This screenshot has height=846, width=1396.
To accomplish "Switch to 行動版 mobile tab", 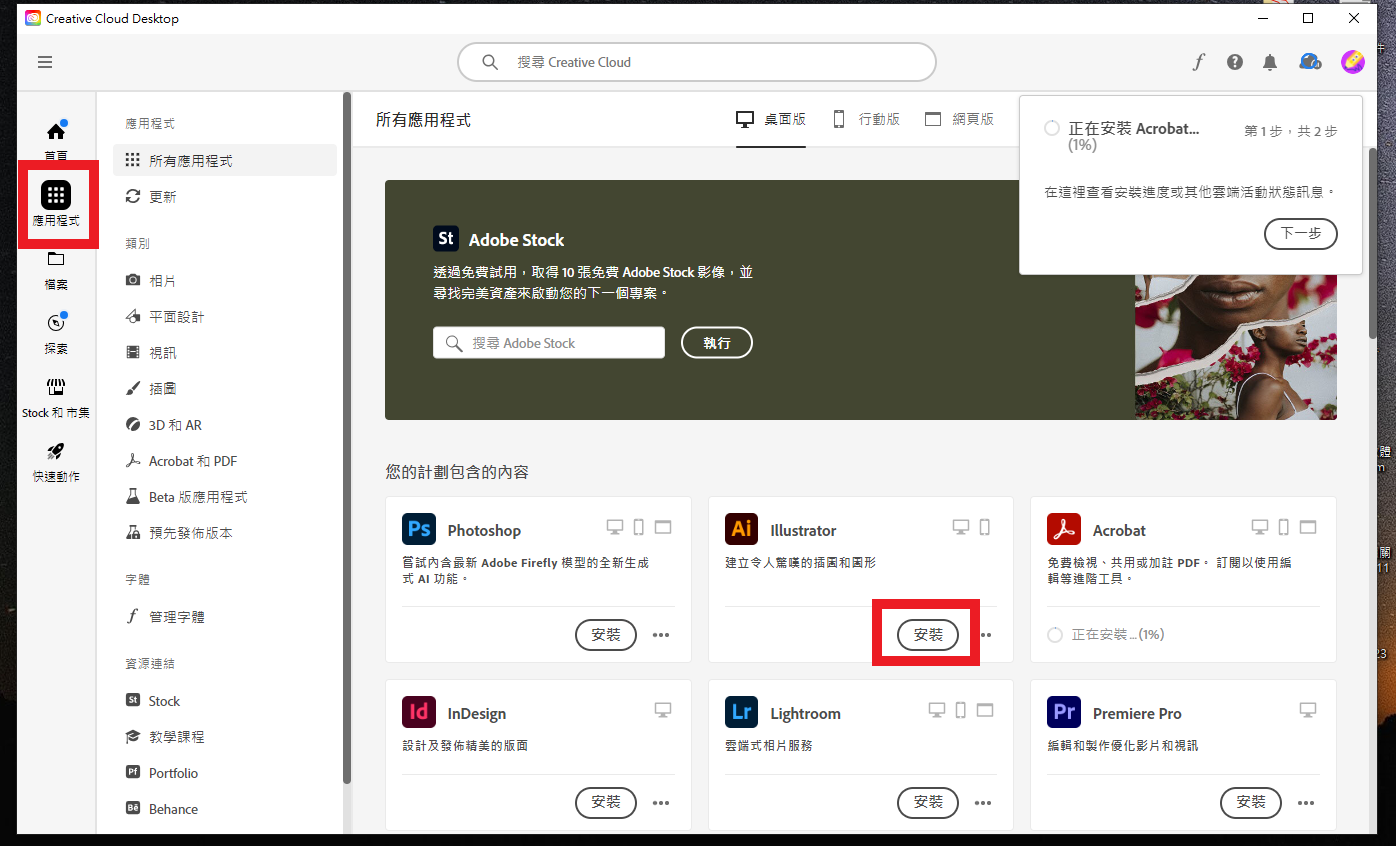I will (x=866, y=119).
